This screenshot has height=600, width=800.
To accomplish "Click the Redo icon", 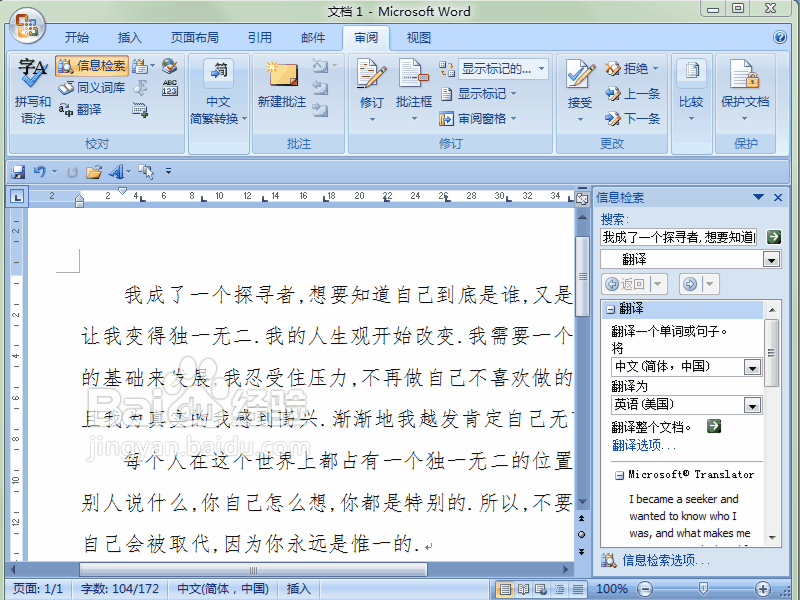I will [72, 172].
